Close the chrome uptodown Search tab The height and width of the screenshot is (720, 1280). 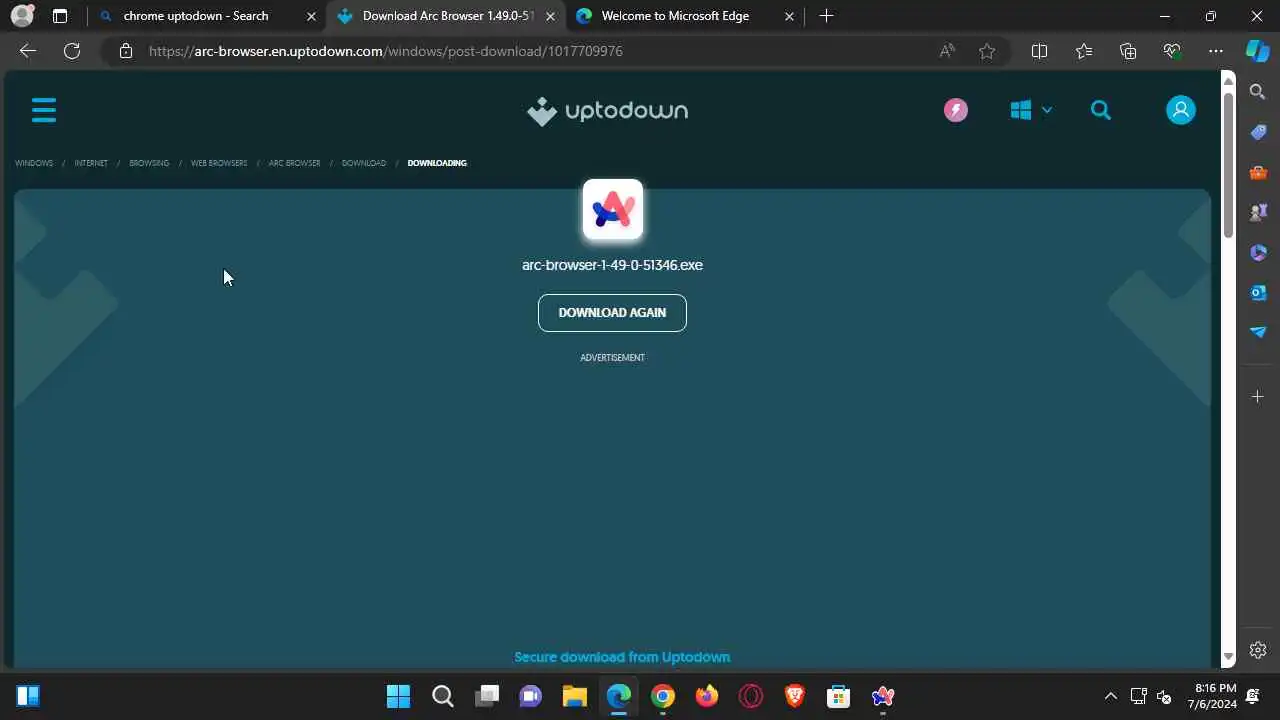pos(312,16)
